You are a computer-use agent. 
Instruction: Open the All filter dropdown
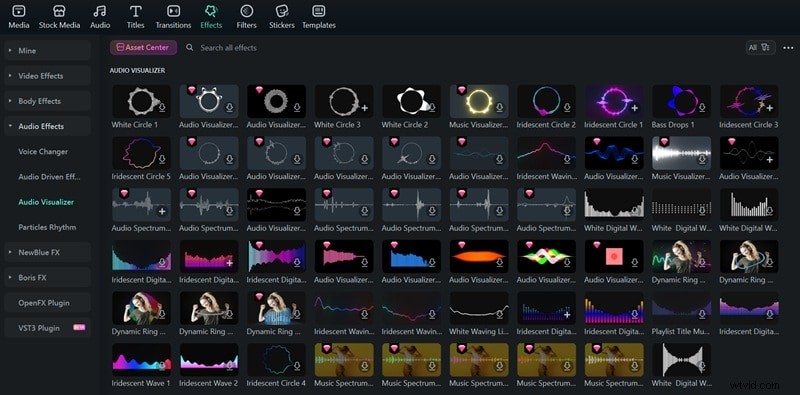[761, 47]
